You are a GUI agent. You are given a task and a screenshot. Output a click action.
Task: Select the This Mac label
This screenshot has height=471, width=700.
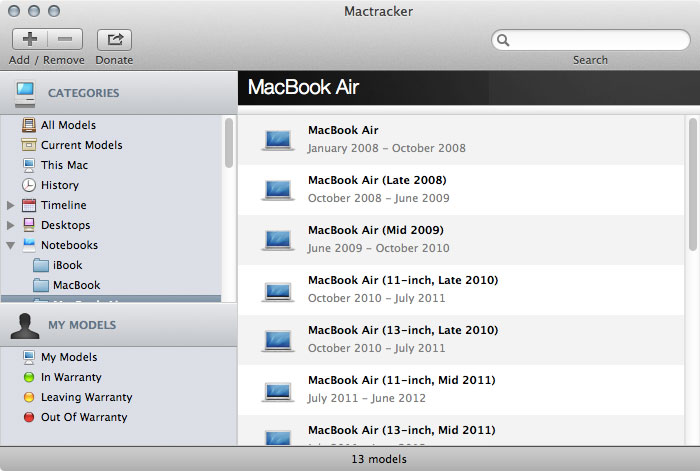[x=64, y=165]
